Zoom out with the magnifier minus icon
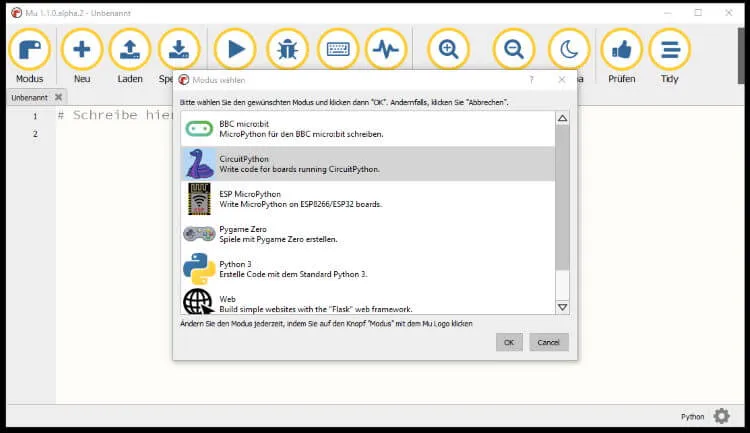 (x=514, y=49)
